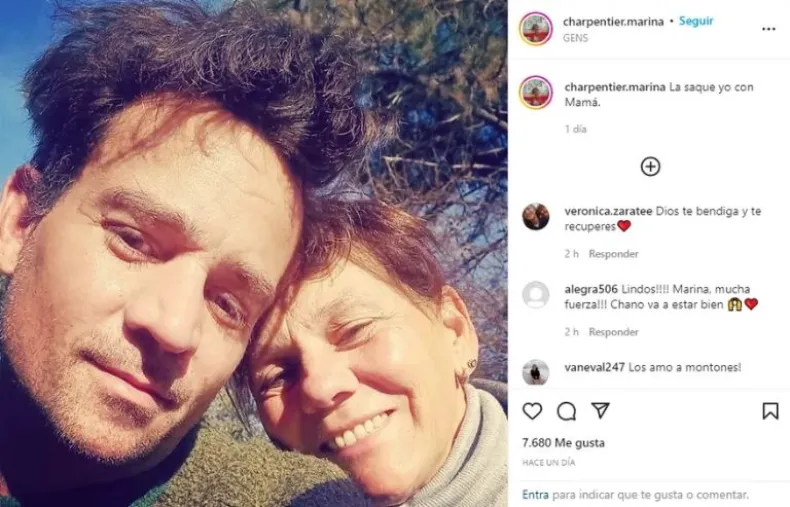790x507 pixels.
Task: Open the GENS location link
Action: pyautogui.click(x=575, y=38)
